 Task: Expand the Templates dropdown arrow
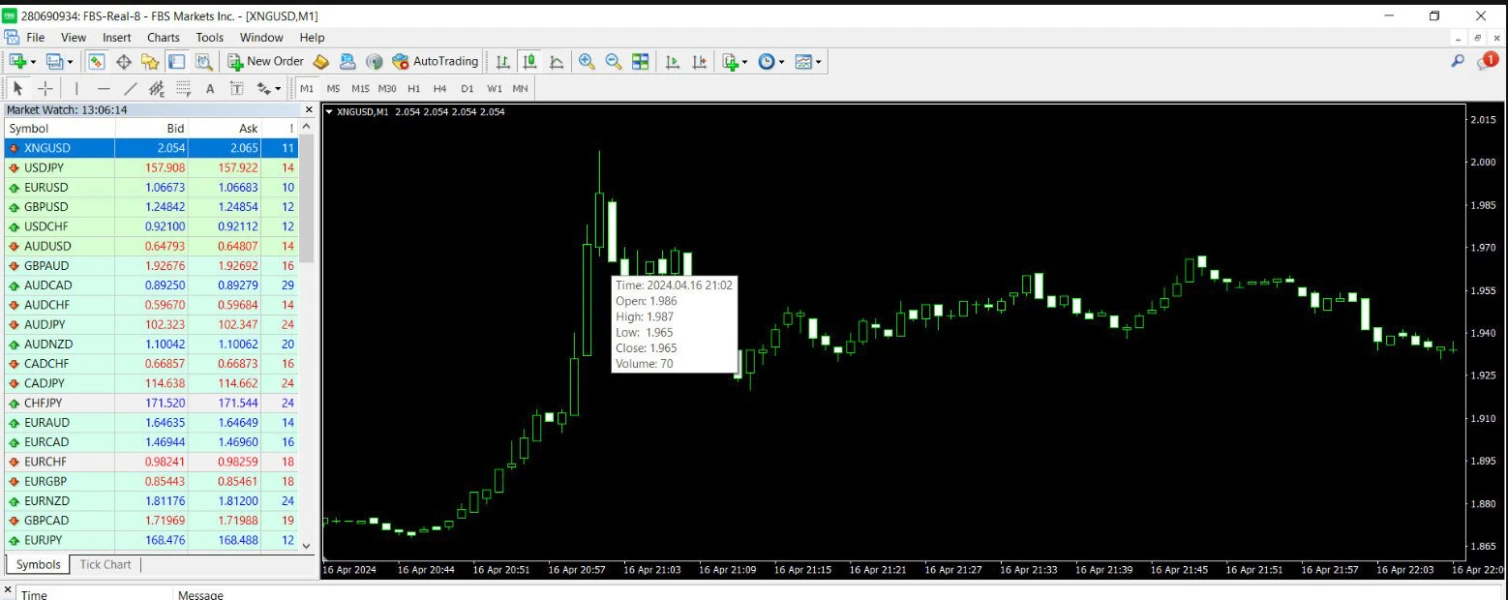819,62
